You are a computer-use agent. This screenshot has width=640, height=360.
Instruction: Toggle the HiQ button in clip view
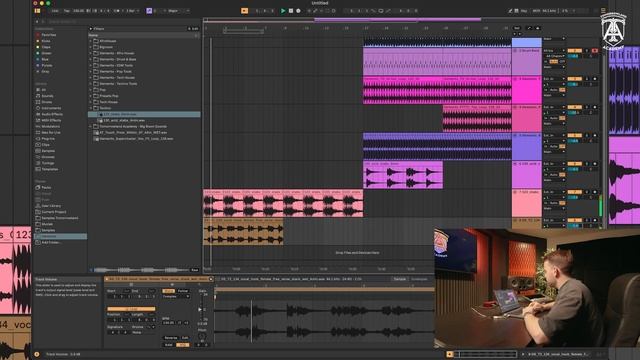coord(182,345)
